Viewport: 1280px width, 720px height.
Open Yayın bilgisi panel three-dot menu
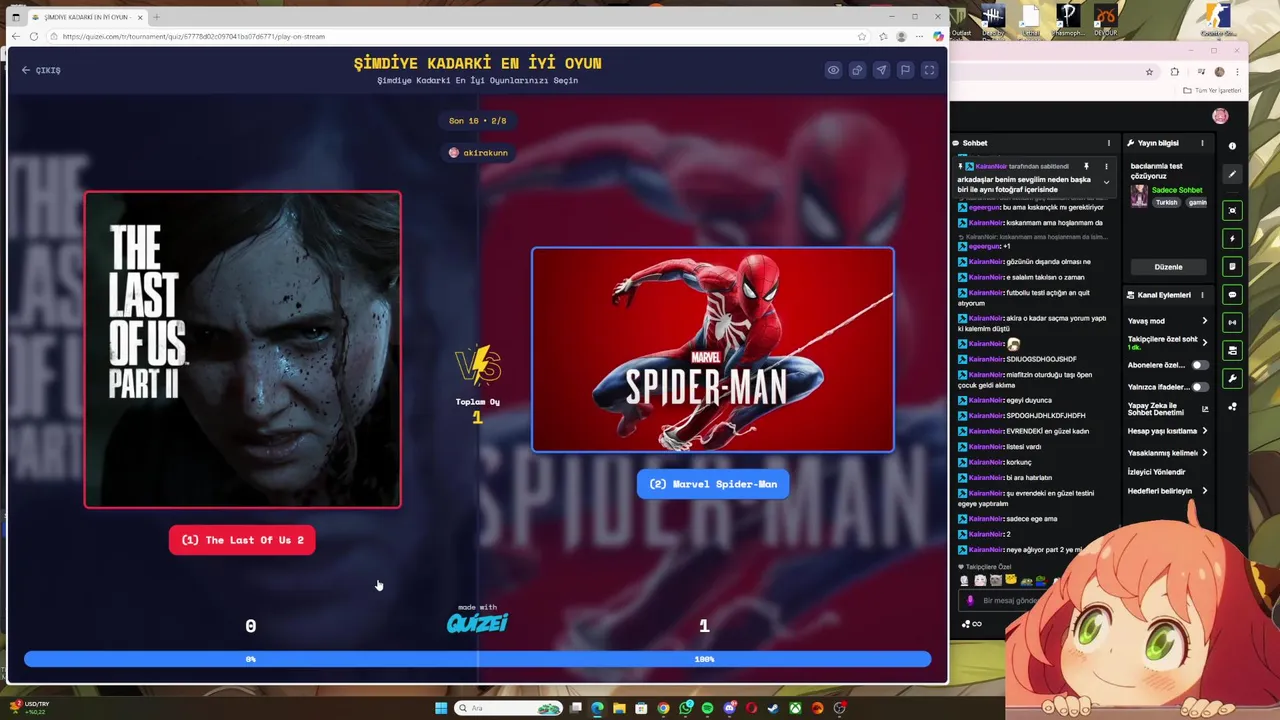(x=1202, y=143)
